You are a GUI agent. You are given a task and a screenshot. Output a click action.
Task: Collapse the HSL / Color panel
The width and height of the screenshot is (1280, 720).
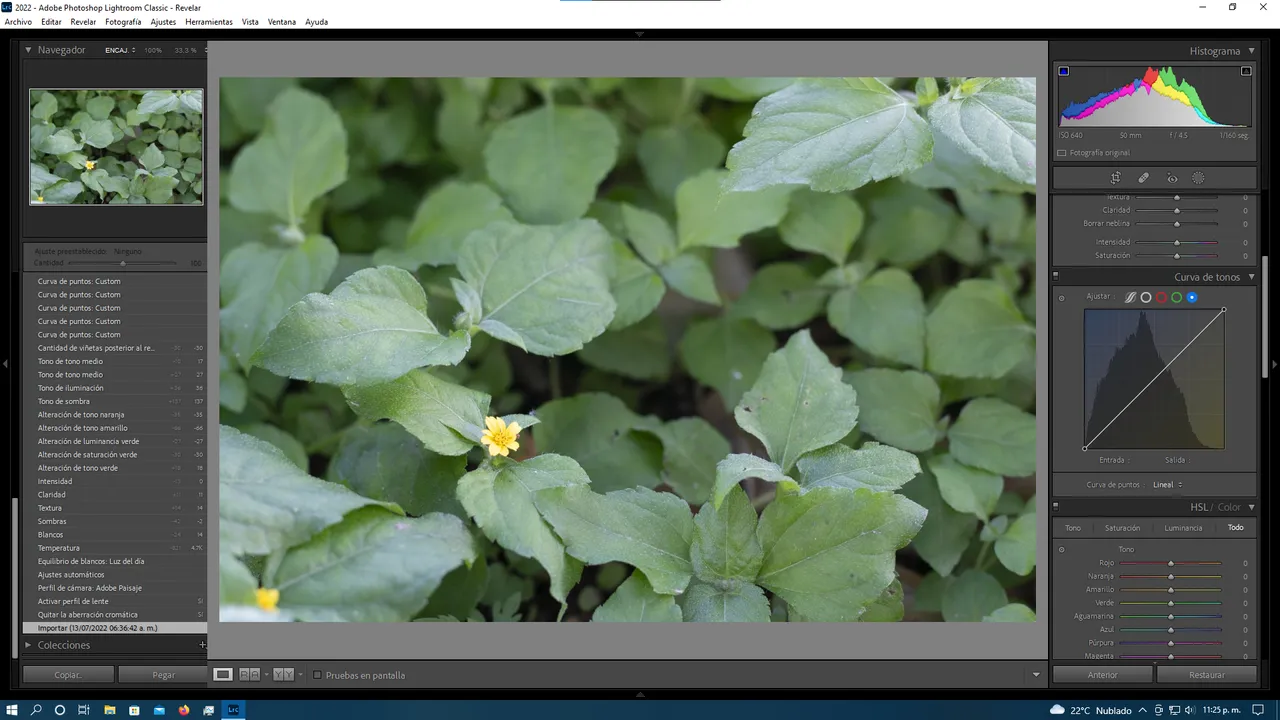coord(1251,507)
